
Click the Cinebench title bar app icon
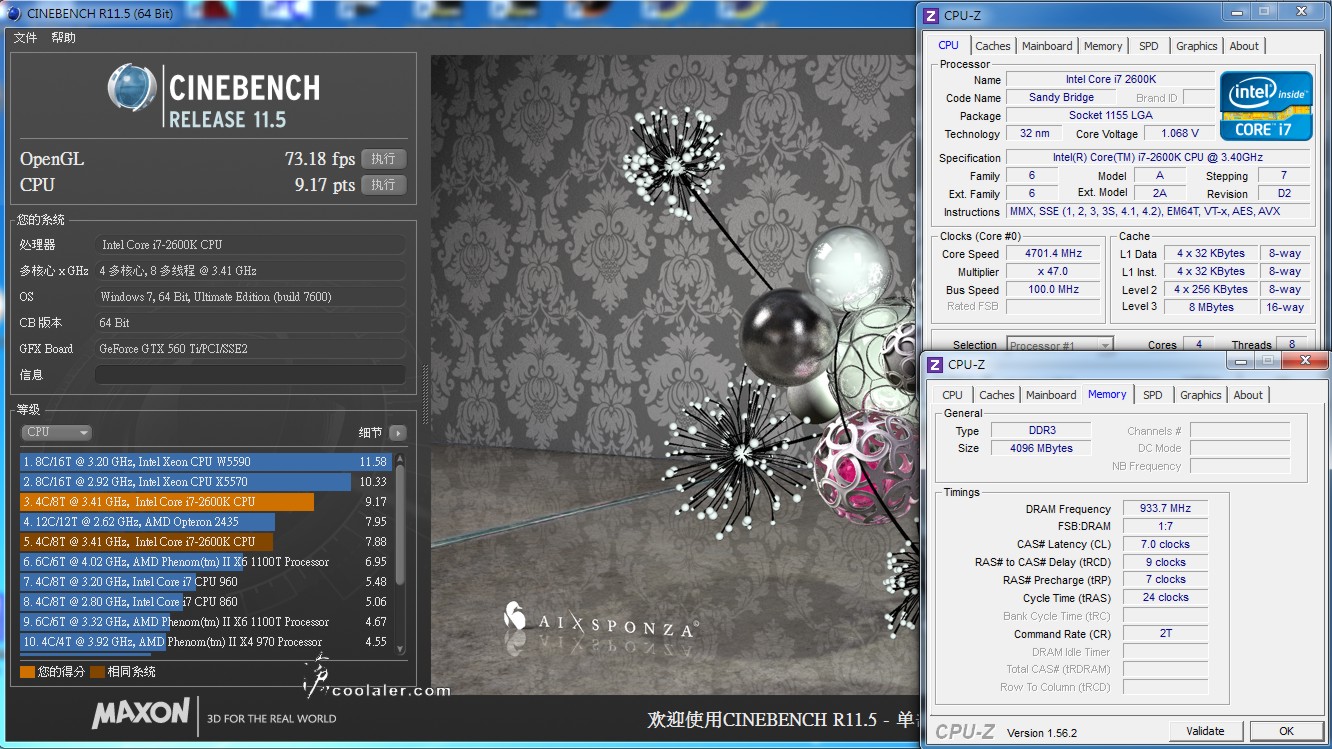click(x=13, y=13)
